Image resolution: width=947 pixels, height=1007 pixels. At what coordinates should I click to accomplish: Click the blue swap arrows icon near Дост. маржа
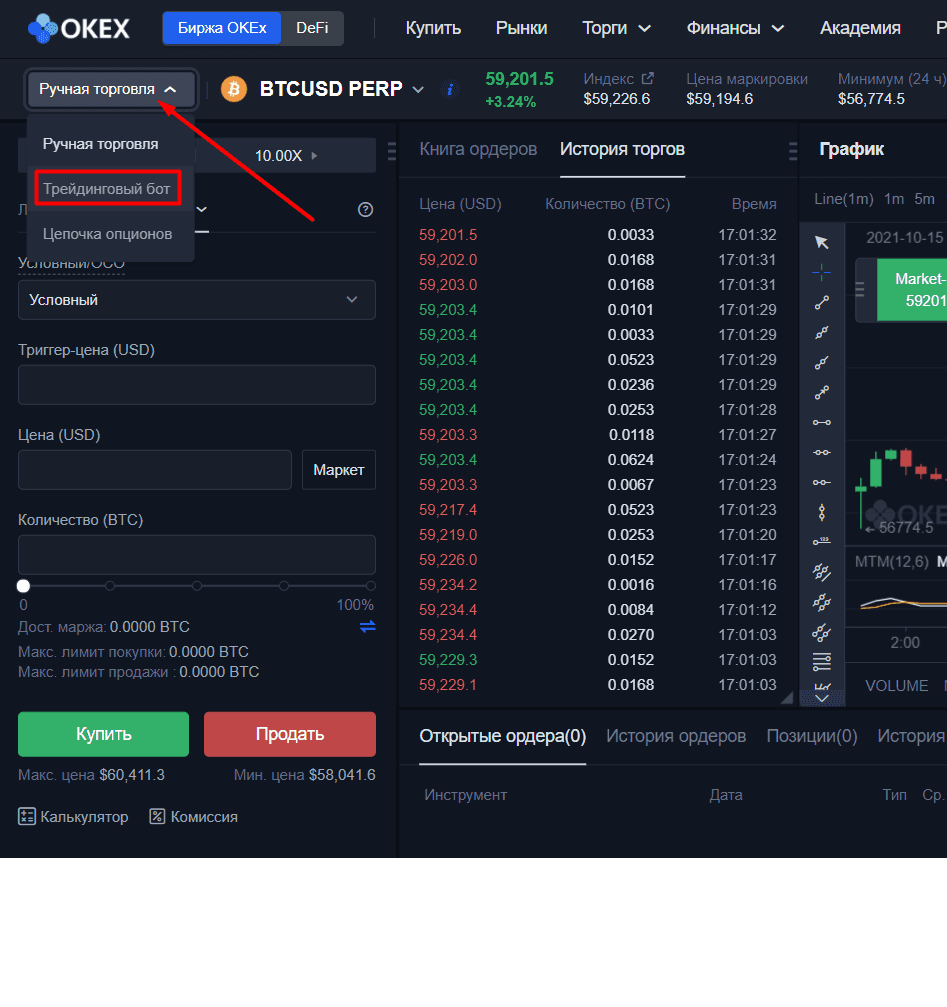(367, 626)
